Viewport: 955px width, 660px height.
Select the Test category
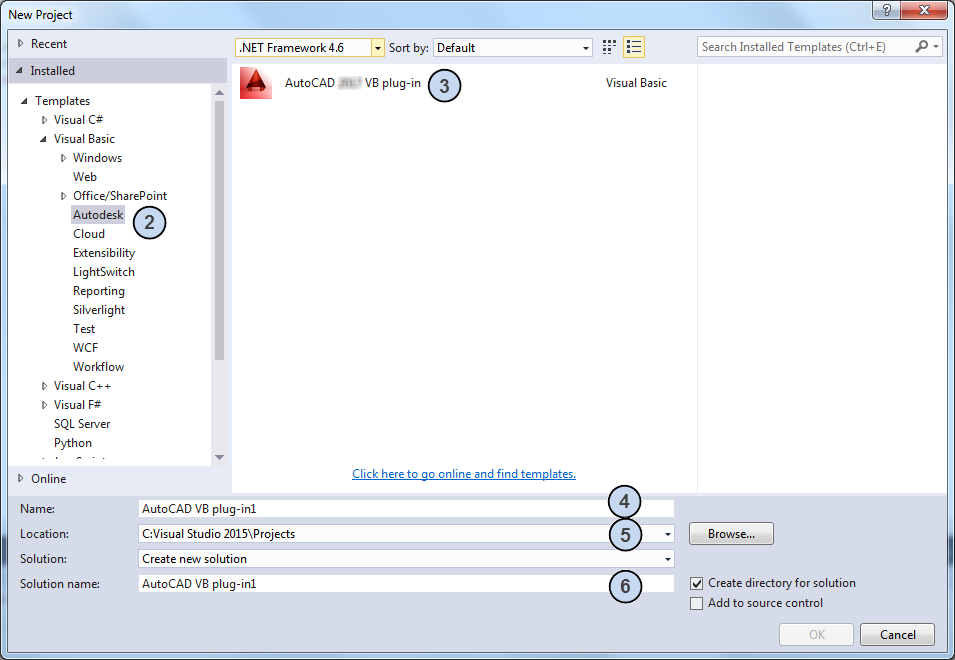[84, 329]
